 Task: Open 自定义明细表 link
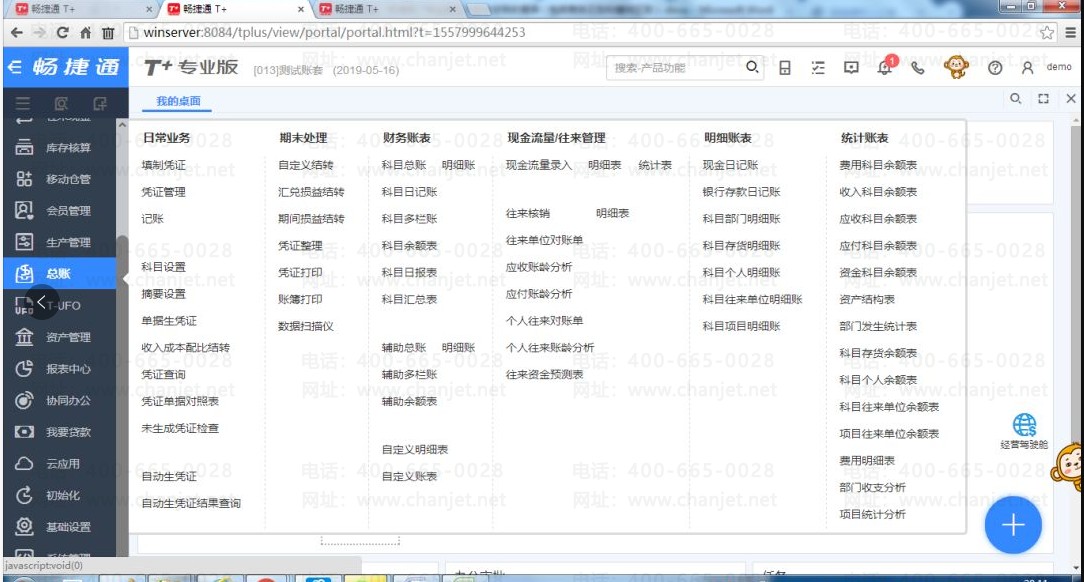(x=415, y=450)
